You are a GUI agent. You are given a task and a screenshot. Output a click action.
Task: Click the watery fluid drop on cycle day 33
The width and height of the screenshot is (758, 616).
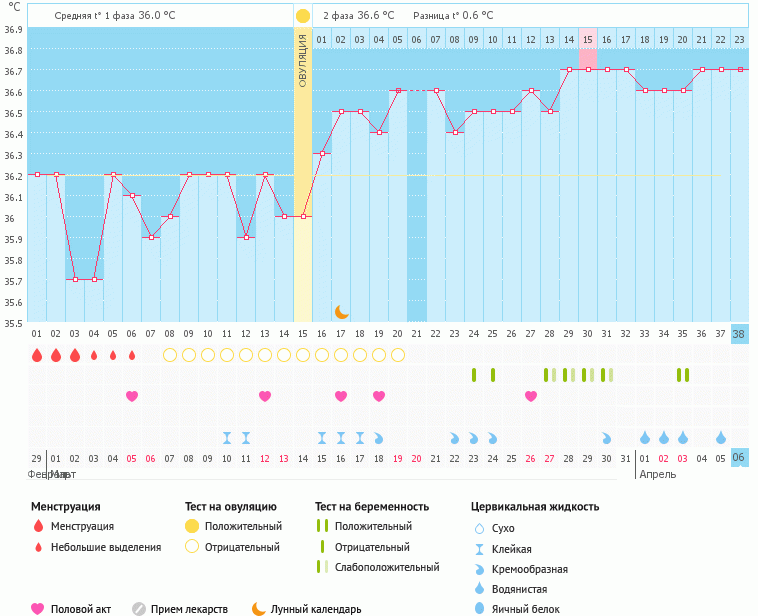point(645,438)
